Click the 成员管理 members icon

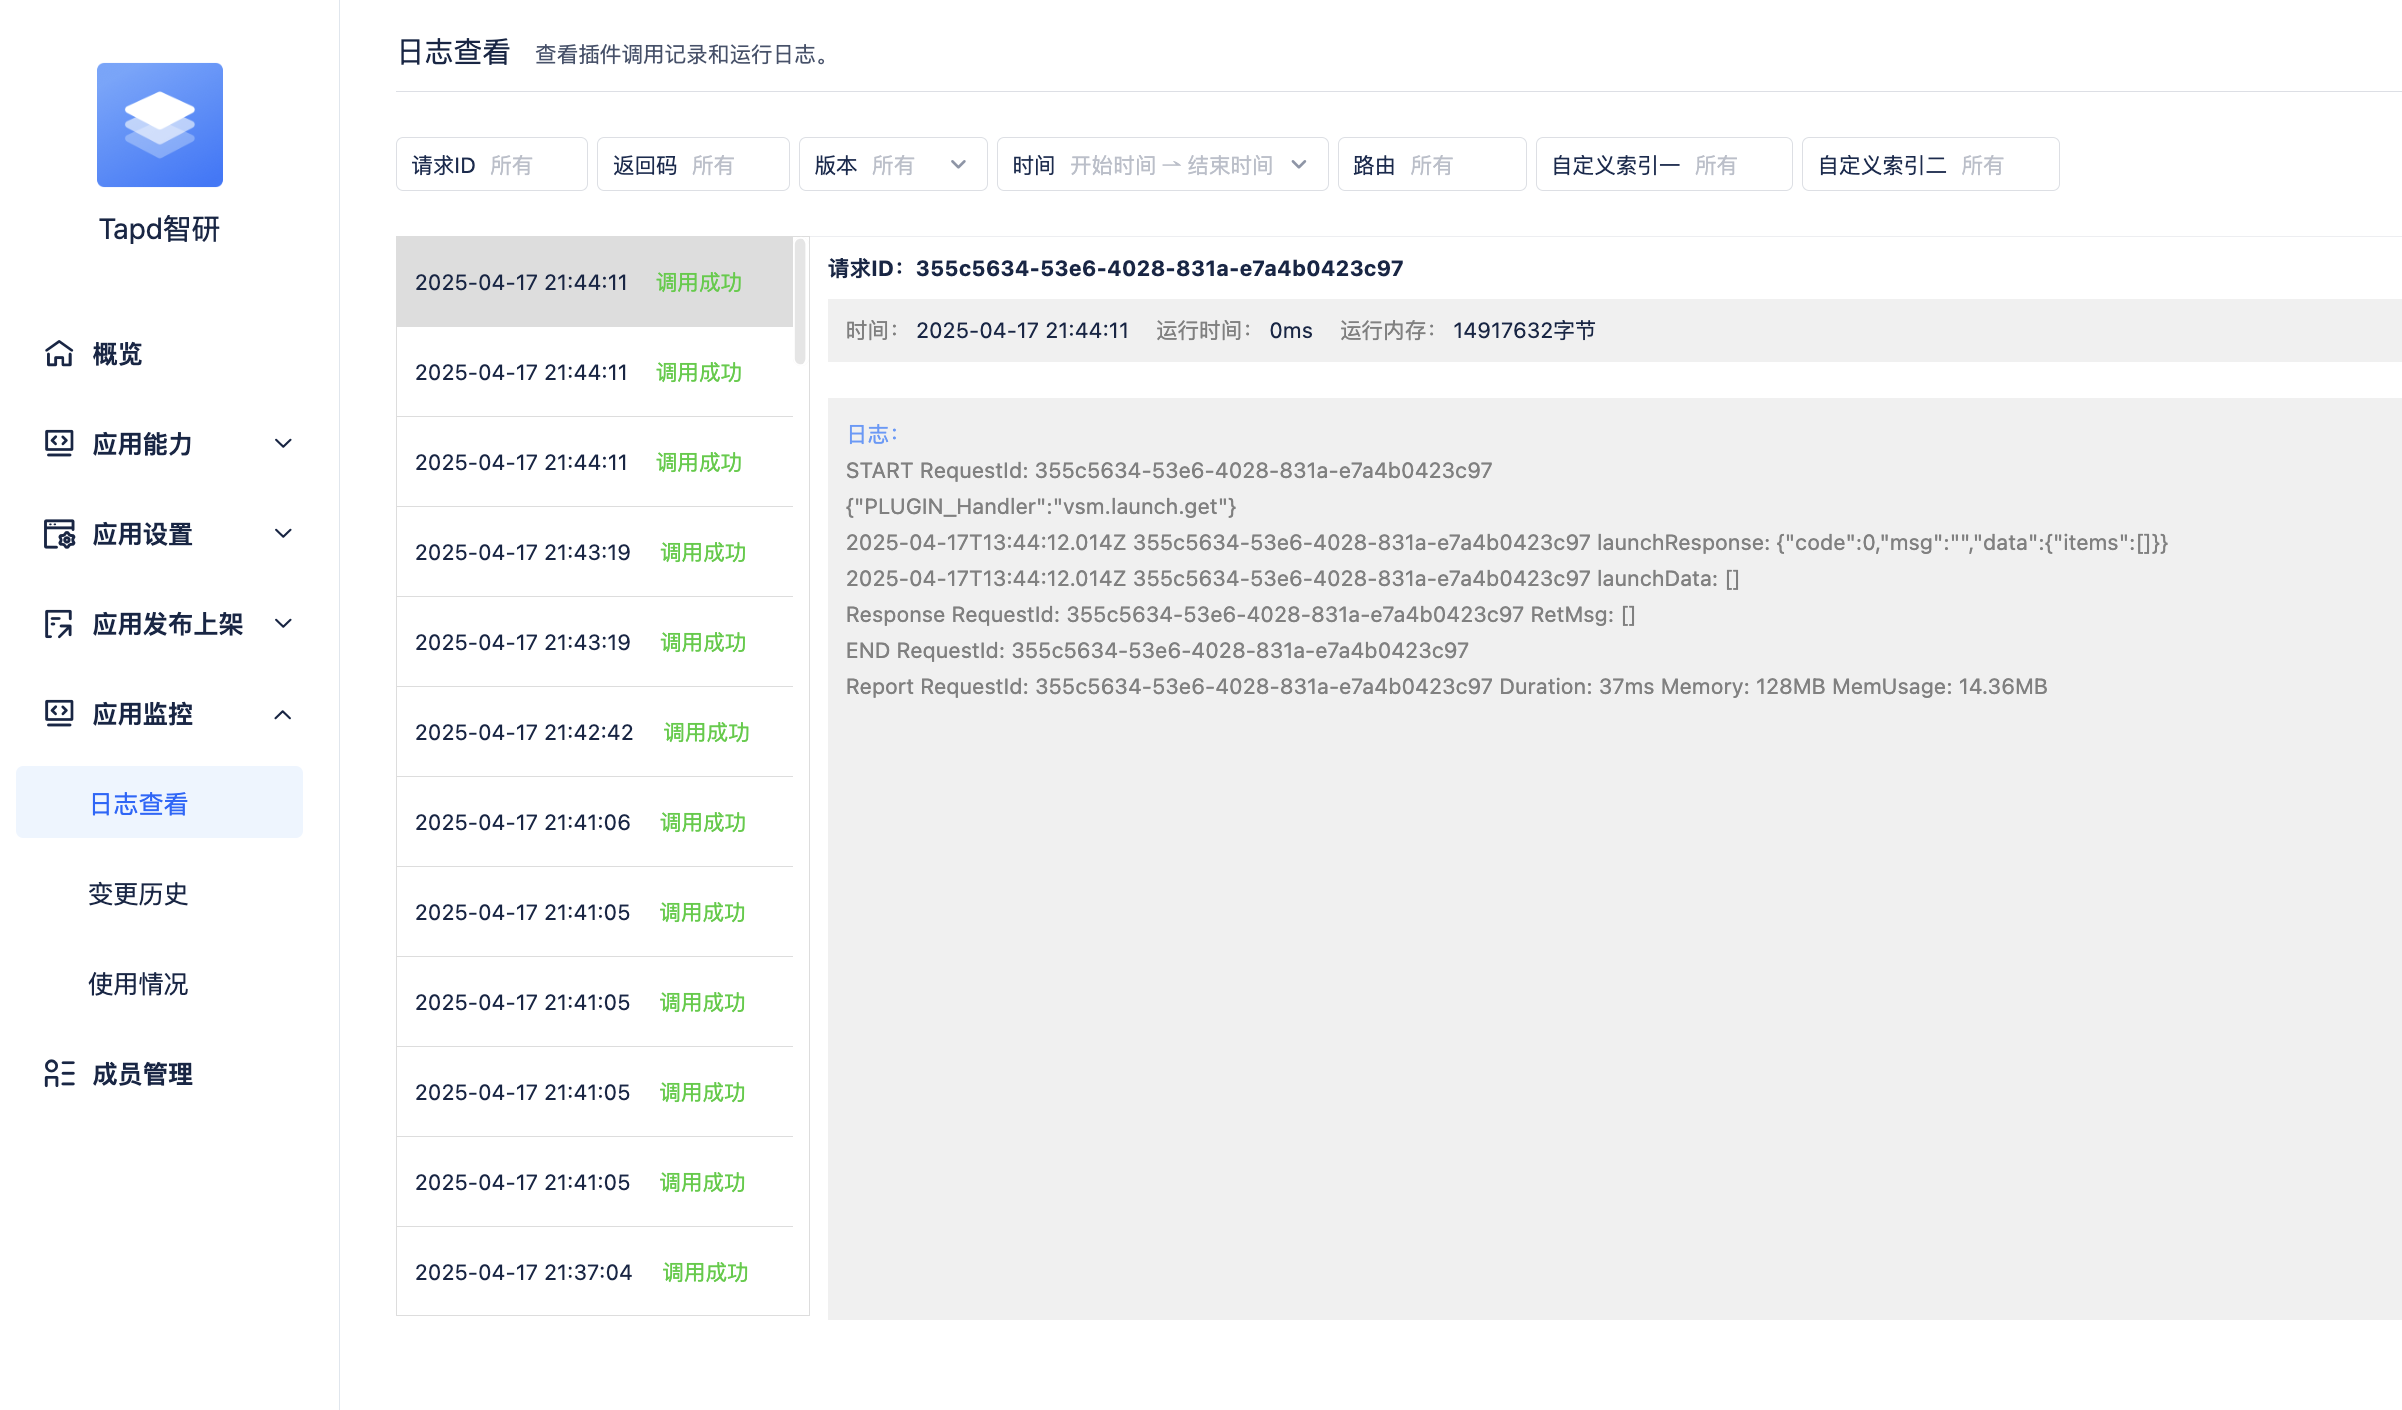pos(59,1074)
